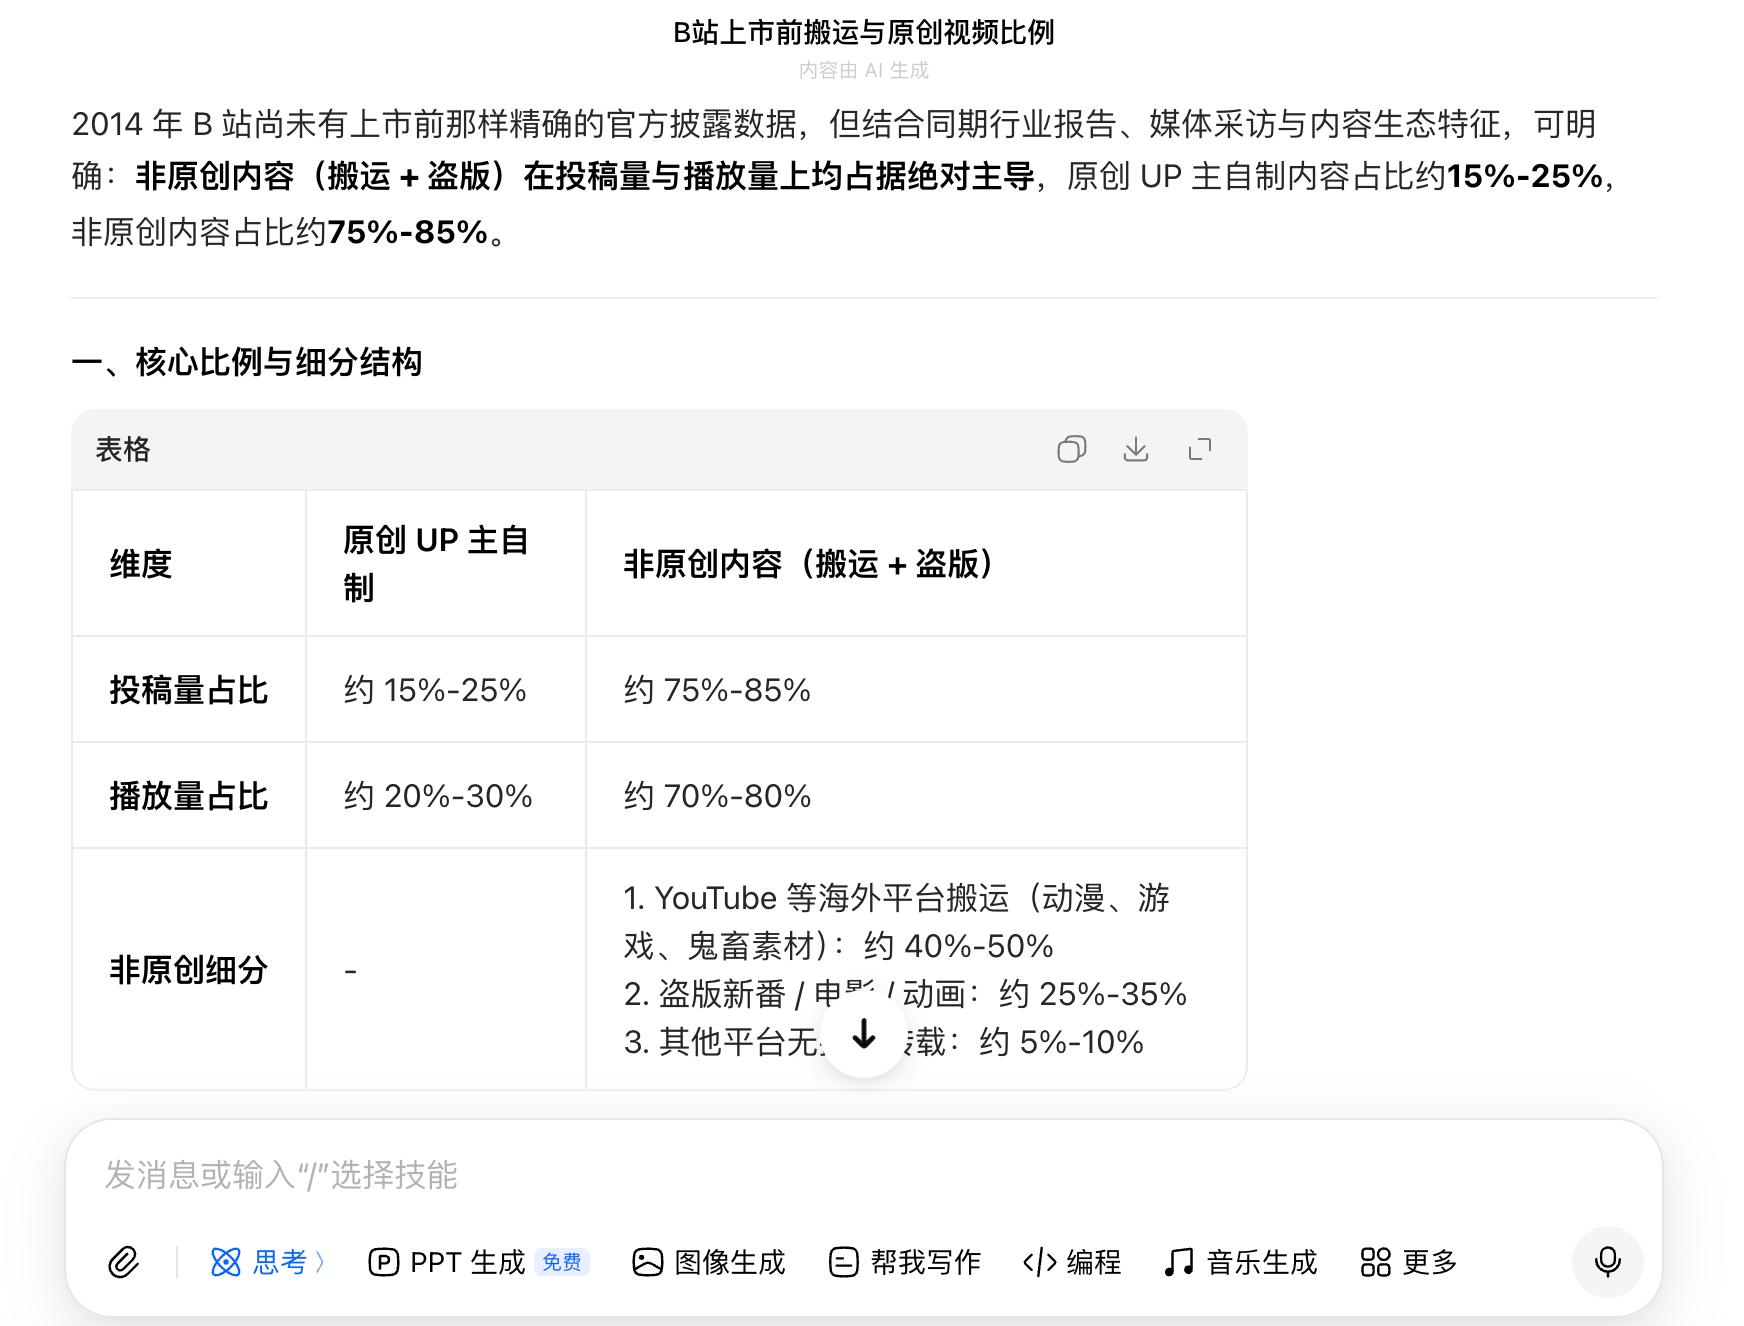Activate voice input microphone
Screen dimensions: 1744x1326
[1607, 1262]
